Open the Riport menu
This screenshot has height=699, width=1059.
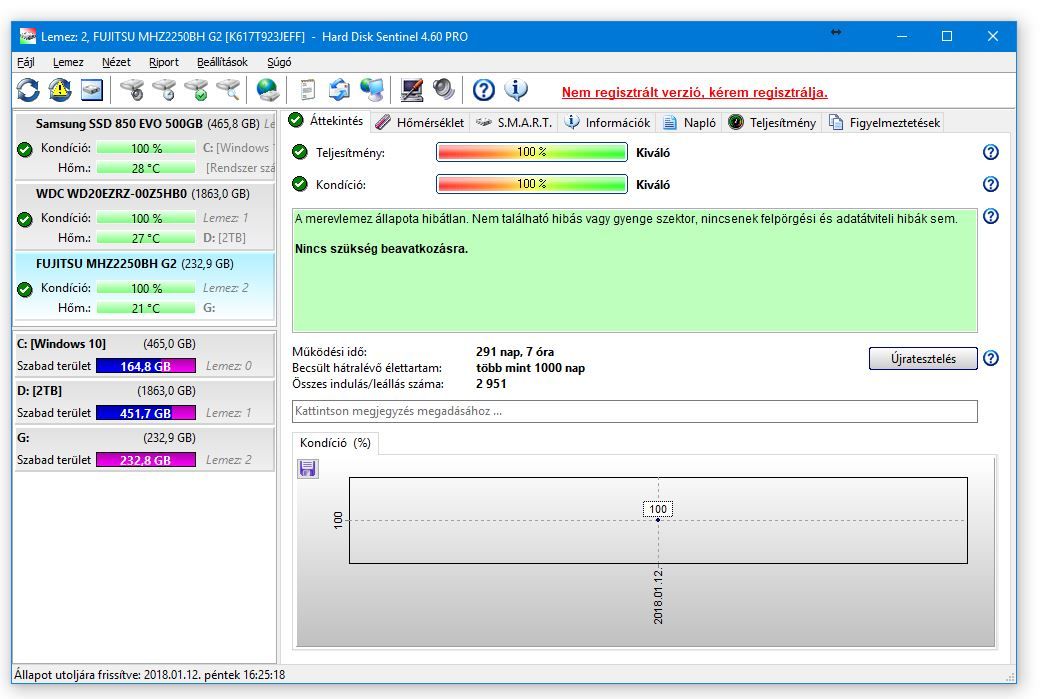coord(163,62)
